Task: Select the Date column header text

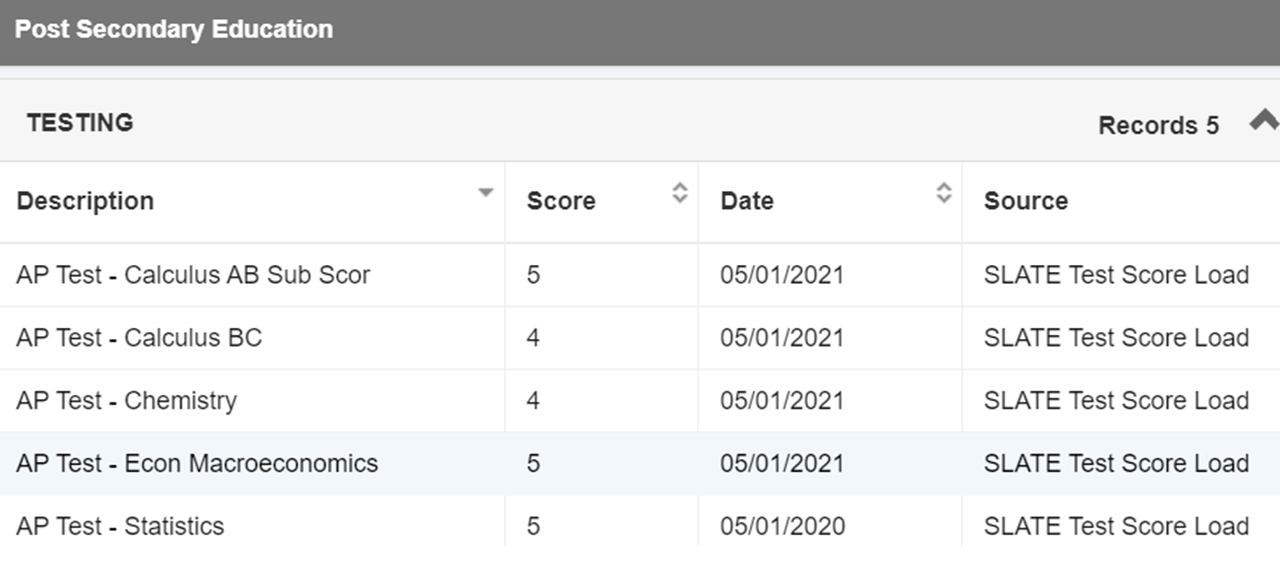Action: 747,201
